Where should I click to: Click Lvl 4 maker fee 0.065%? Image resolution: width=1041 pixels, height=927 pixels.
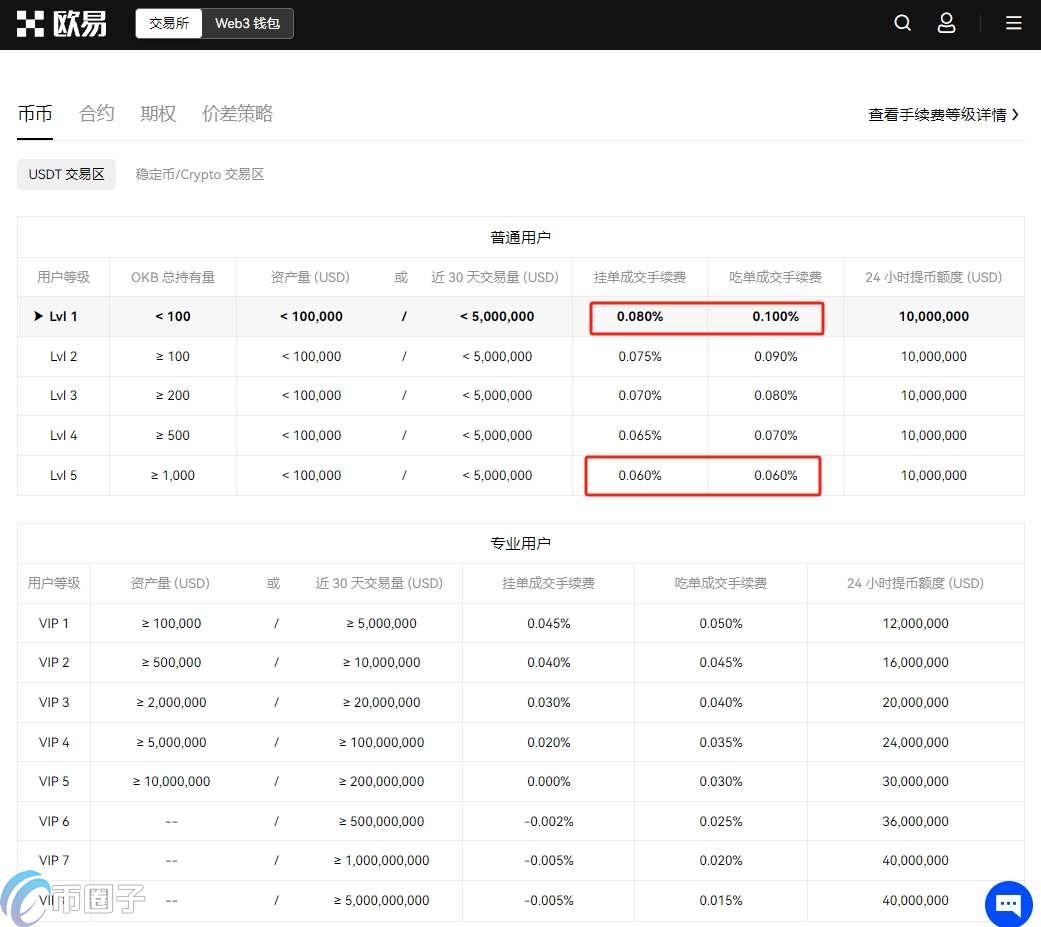click(639, 435)
